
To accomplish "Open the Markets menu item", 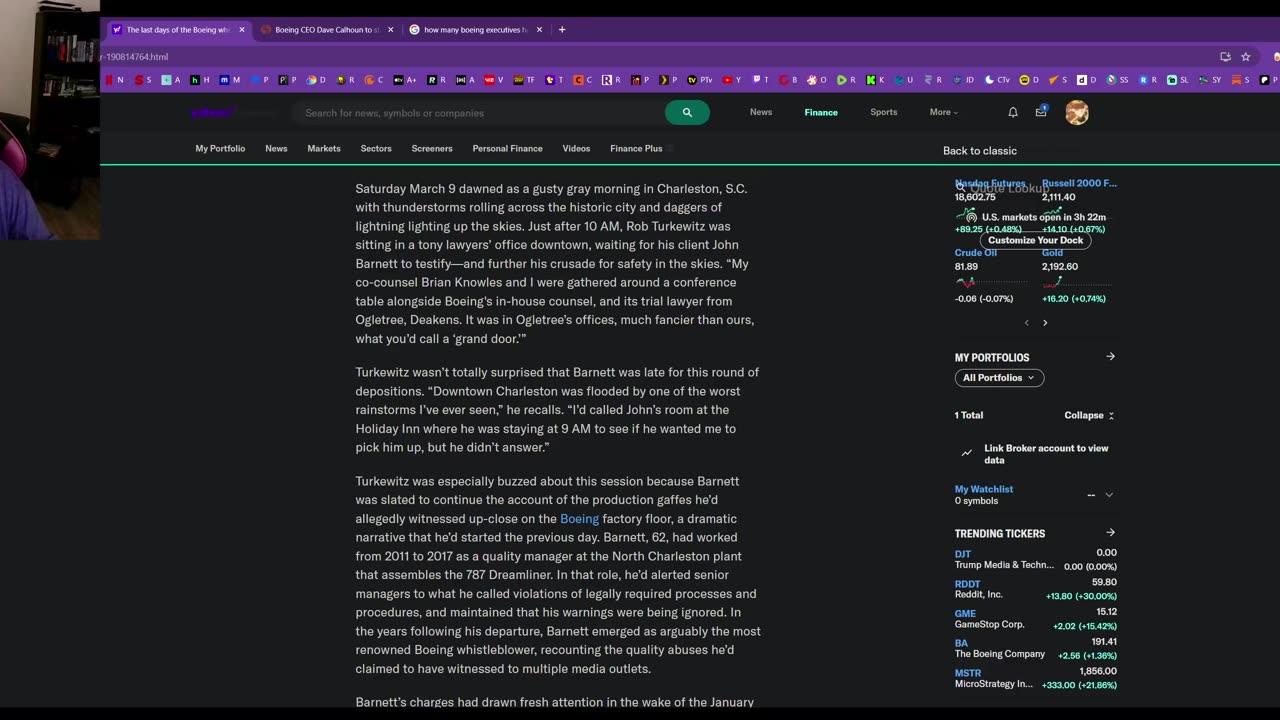I will coord(324,148).
